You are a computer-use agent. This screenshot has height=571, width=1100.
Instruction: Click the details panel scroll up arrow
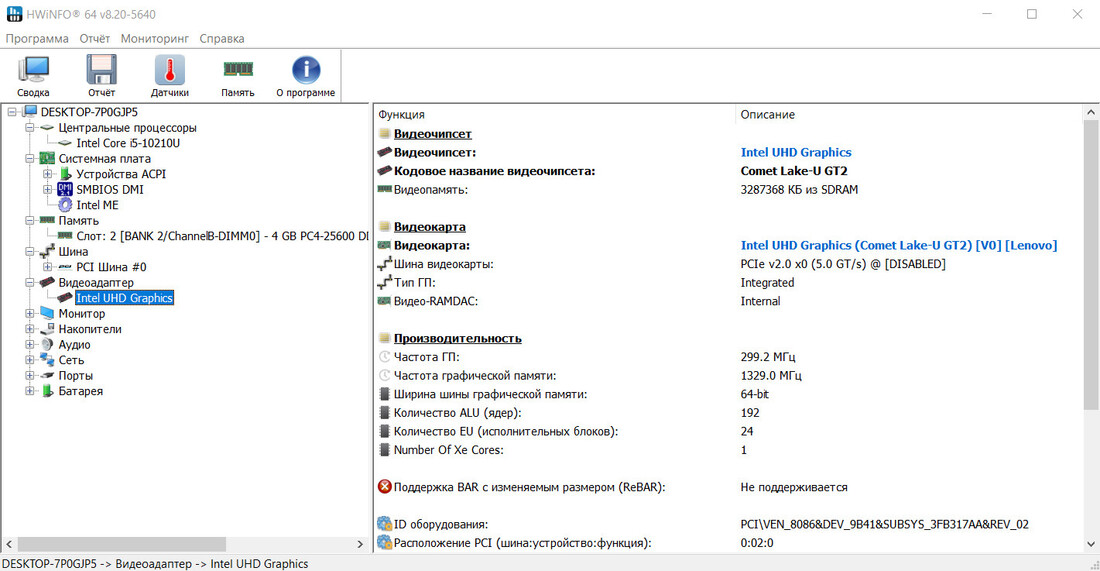click(1091, 112)
